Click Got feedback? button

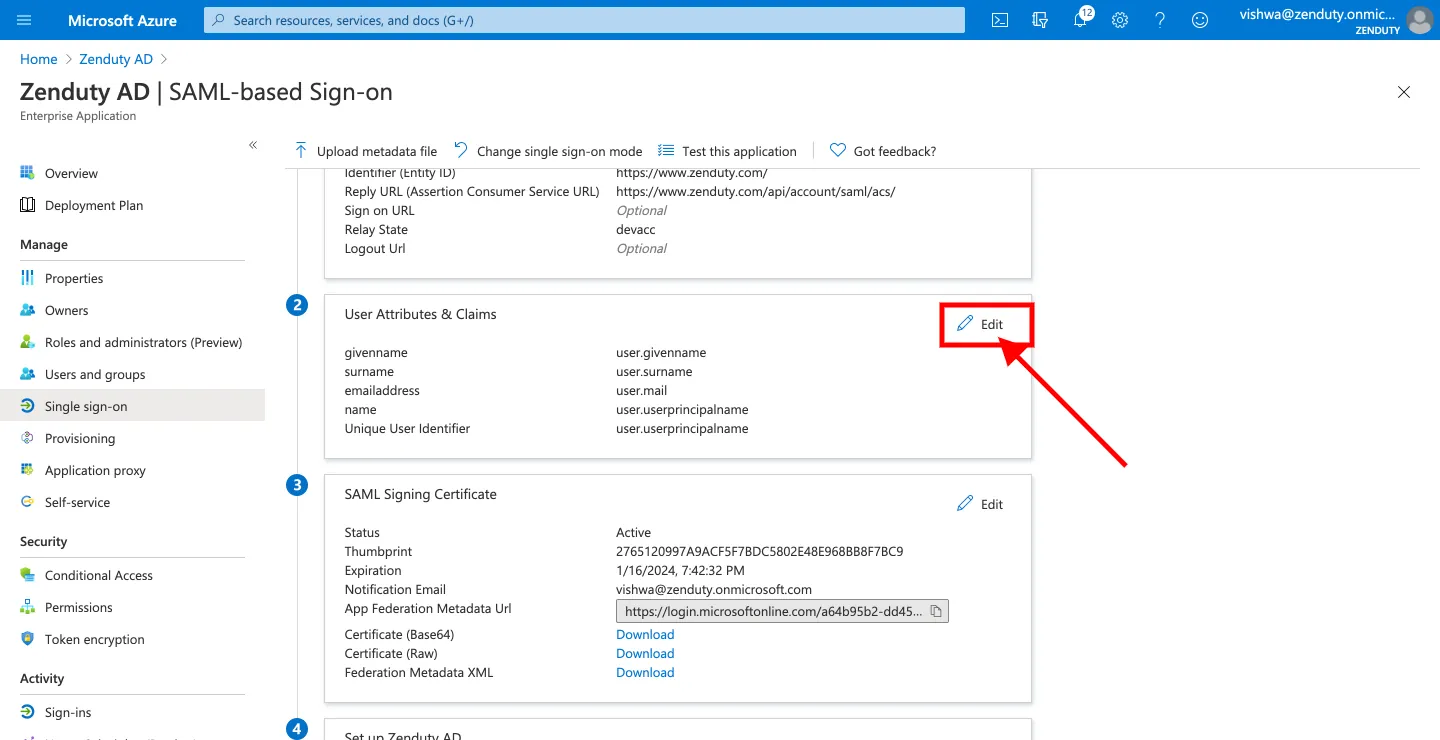click(883, 151)
